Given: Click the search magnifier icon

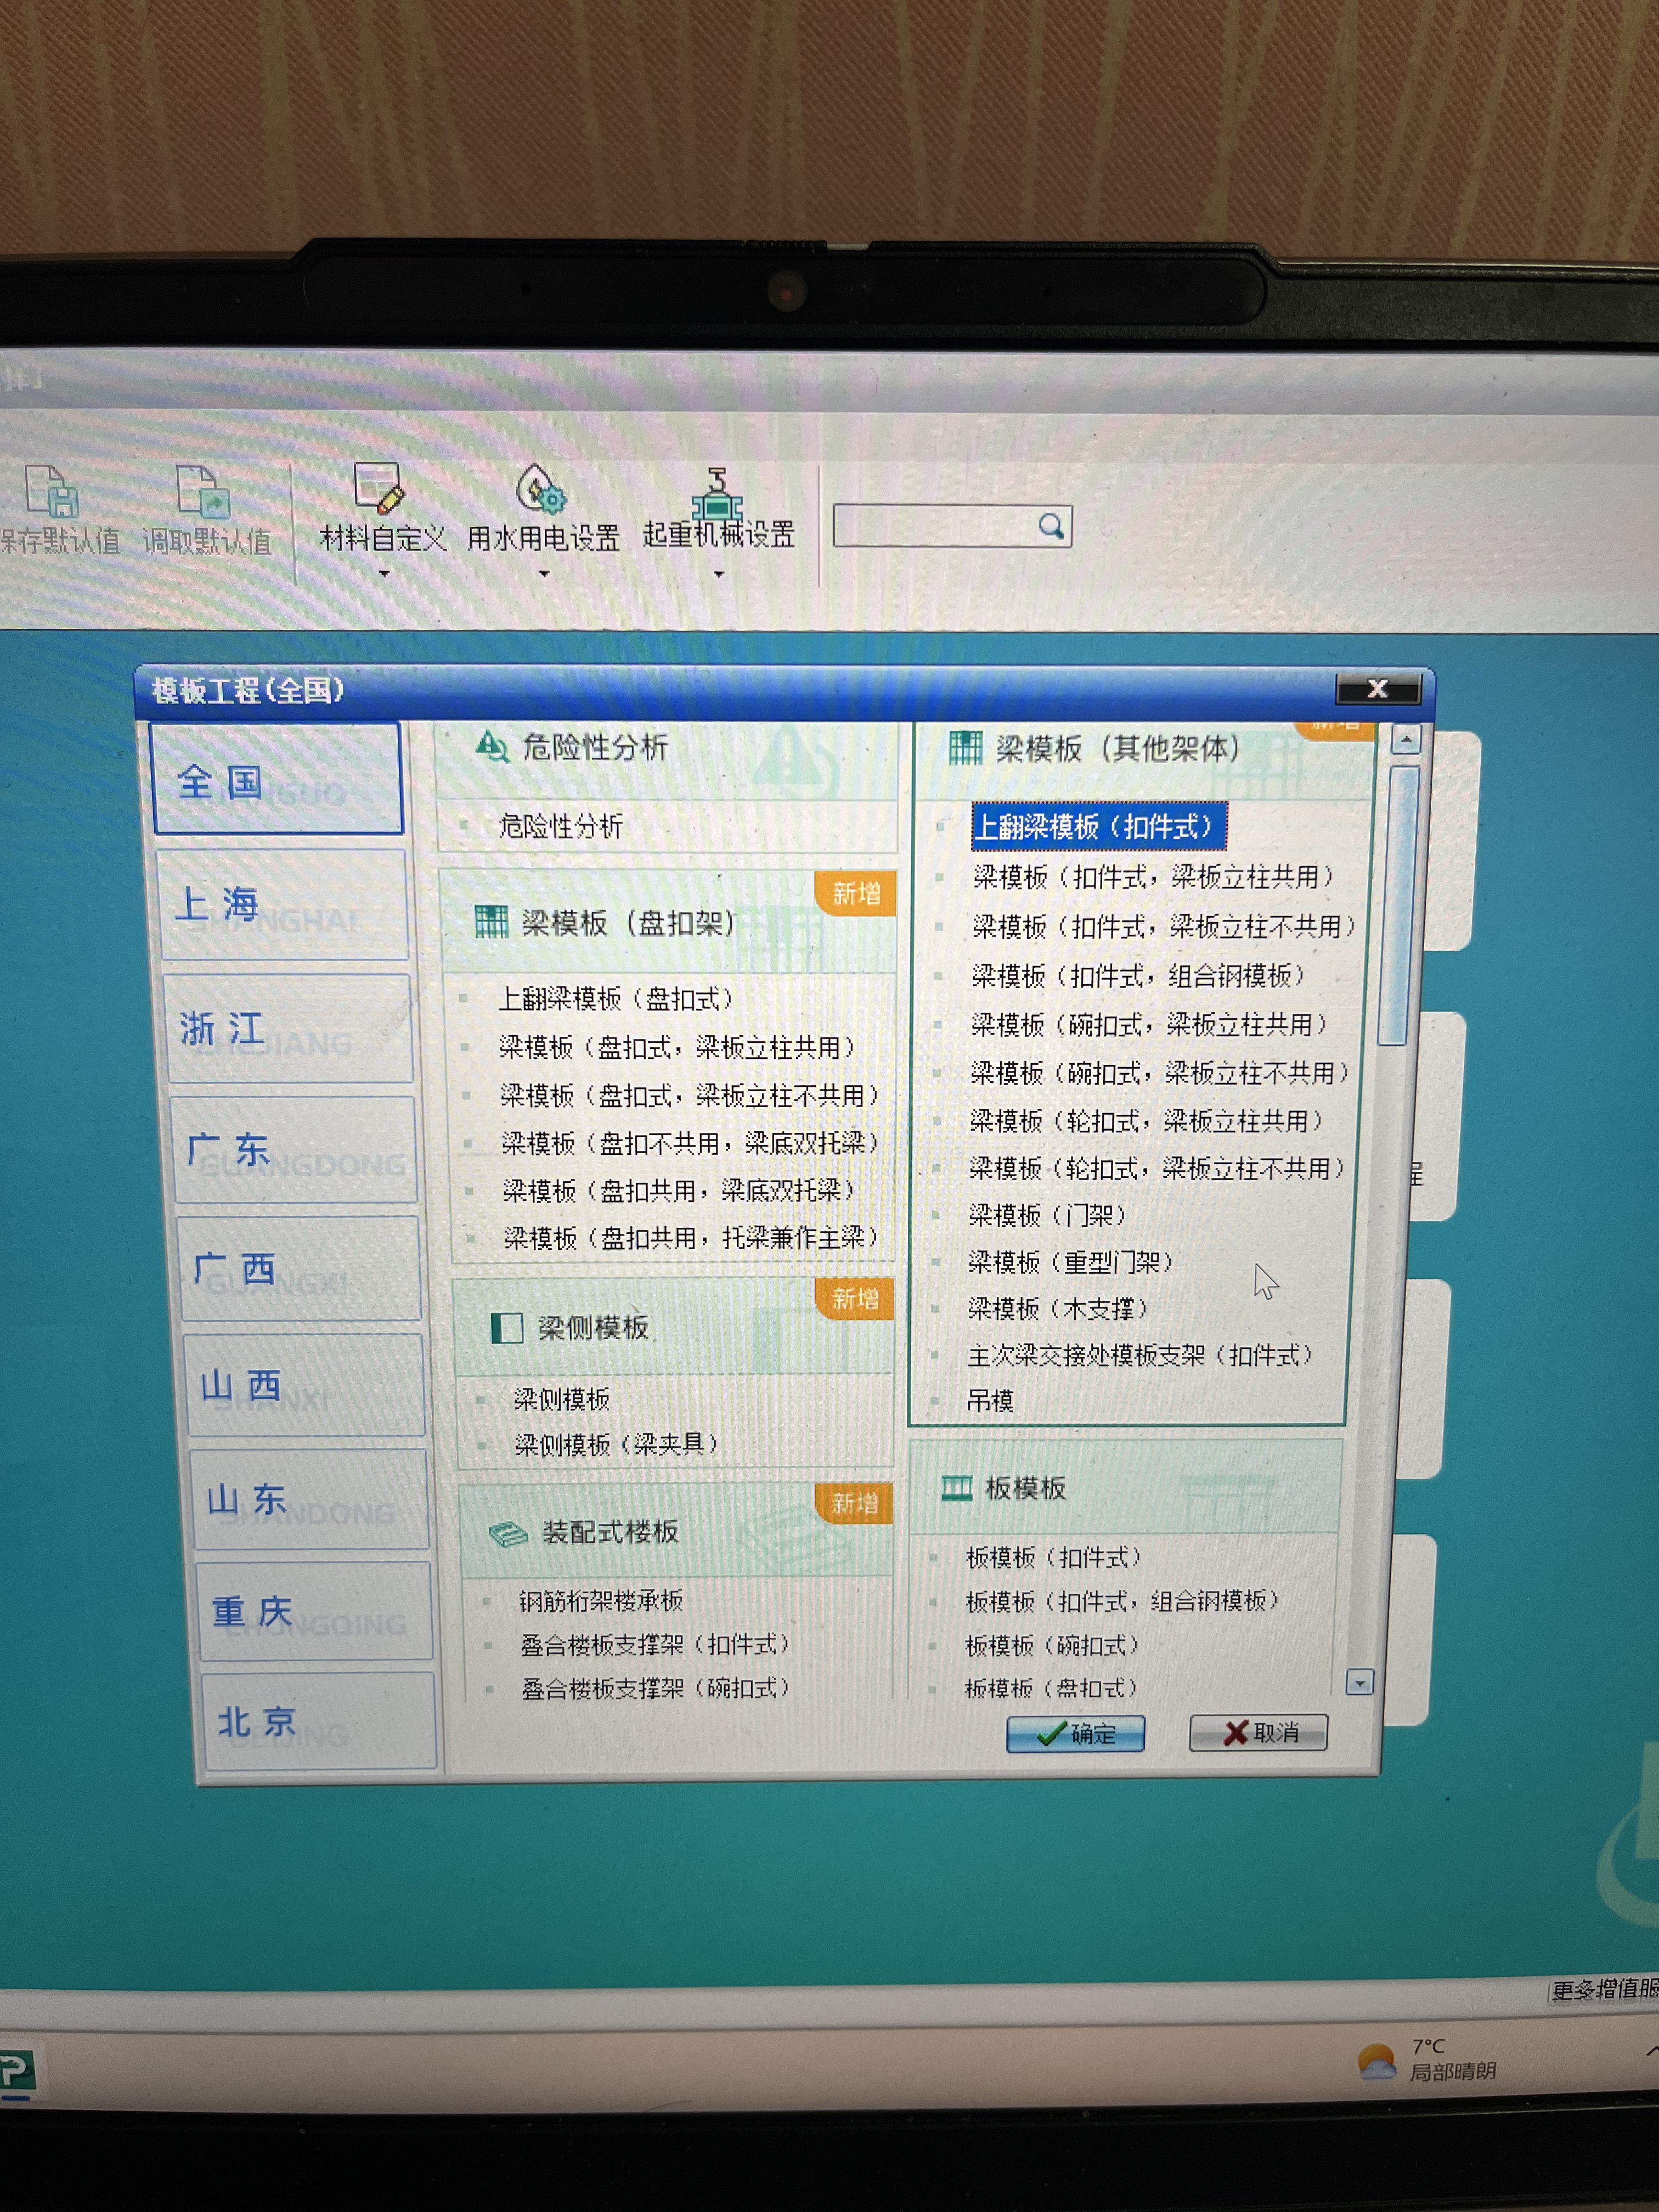Looking at the screenshot, I should [1050, 526].
